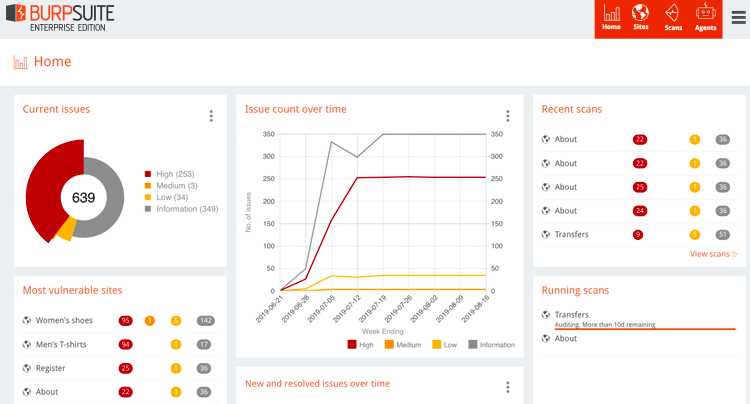Click the 94 high issues badge

click(125, 344)
